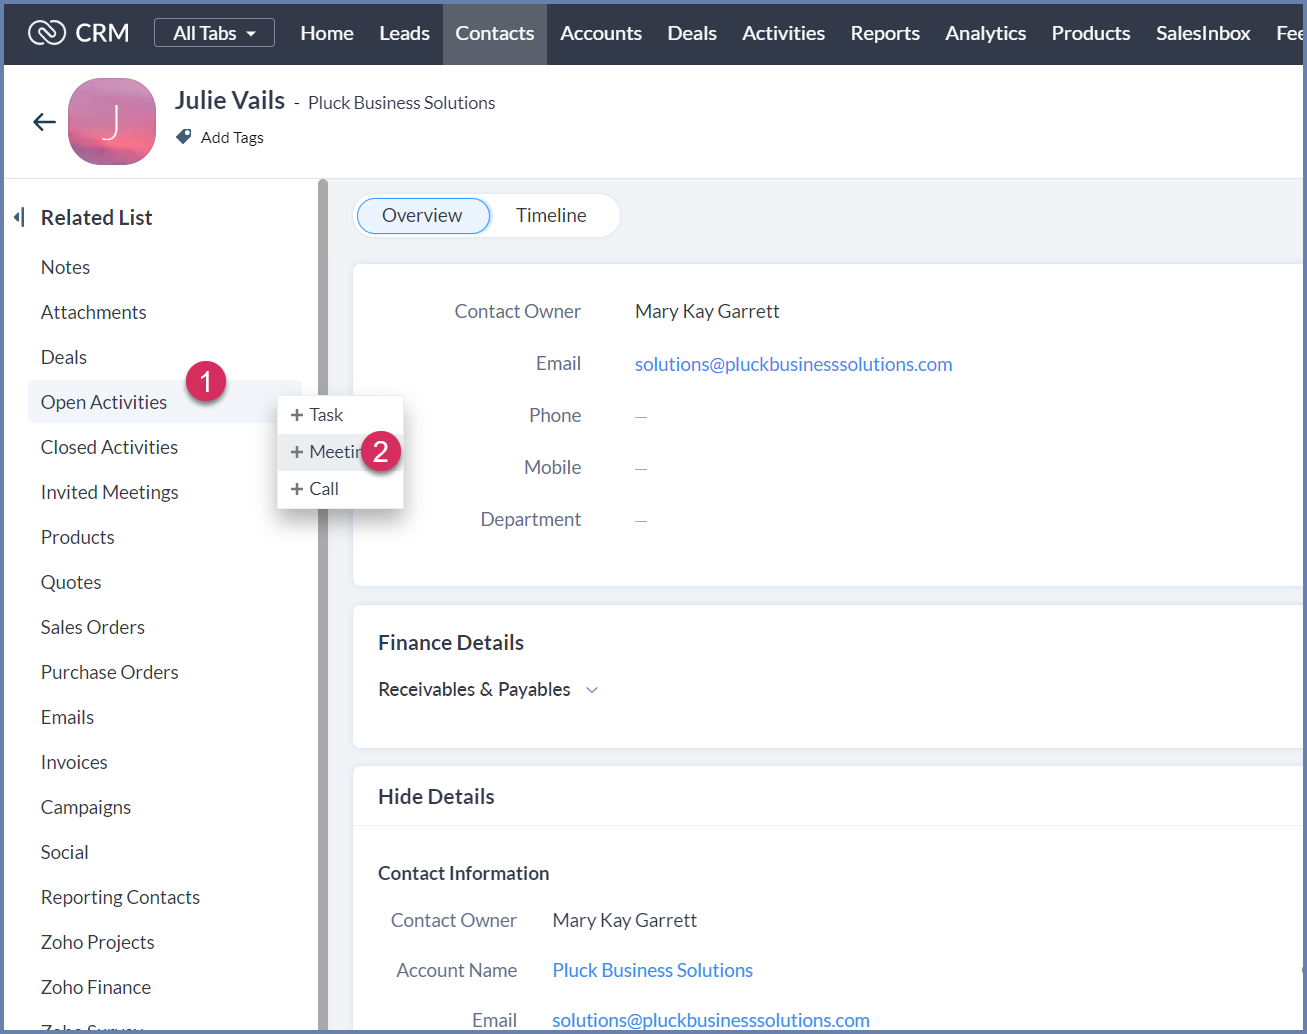
Task: Click the Julie Vails contact name
Action: tap(230, 100)
